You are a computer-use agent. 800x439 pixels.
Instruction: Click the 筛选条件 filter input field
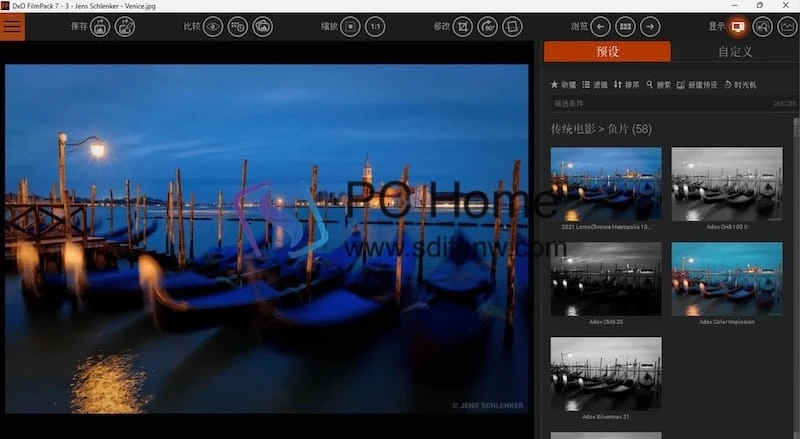672,104
